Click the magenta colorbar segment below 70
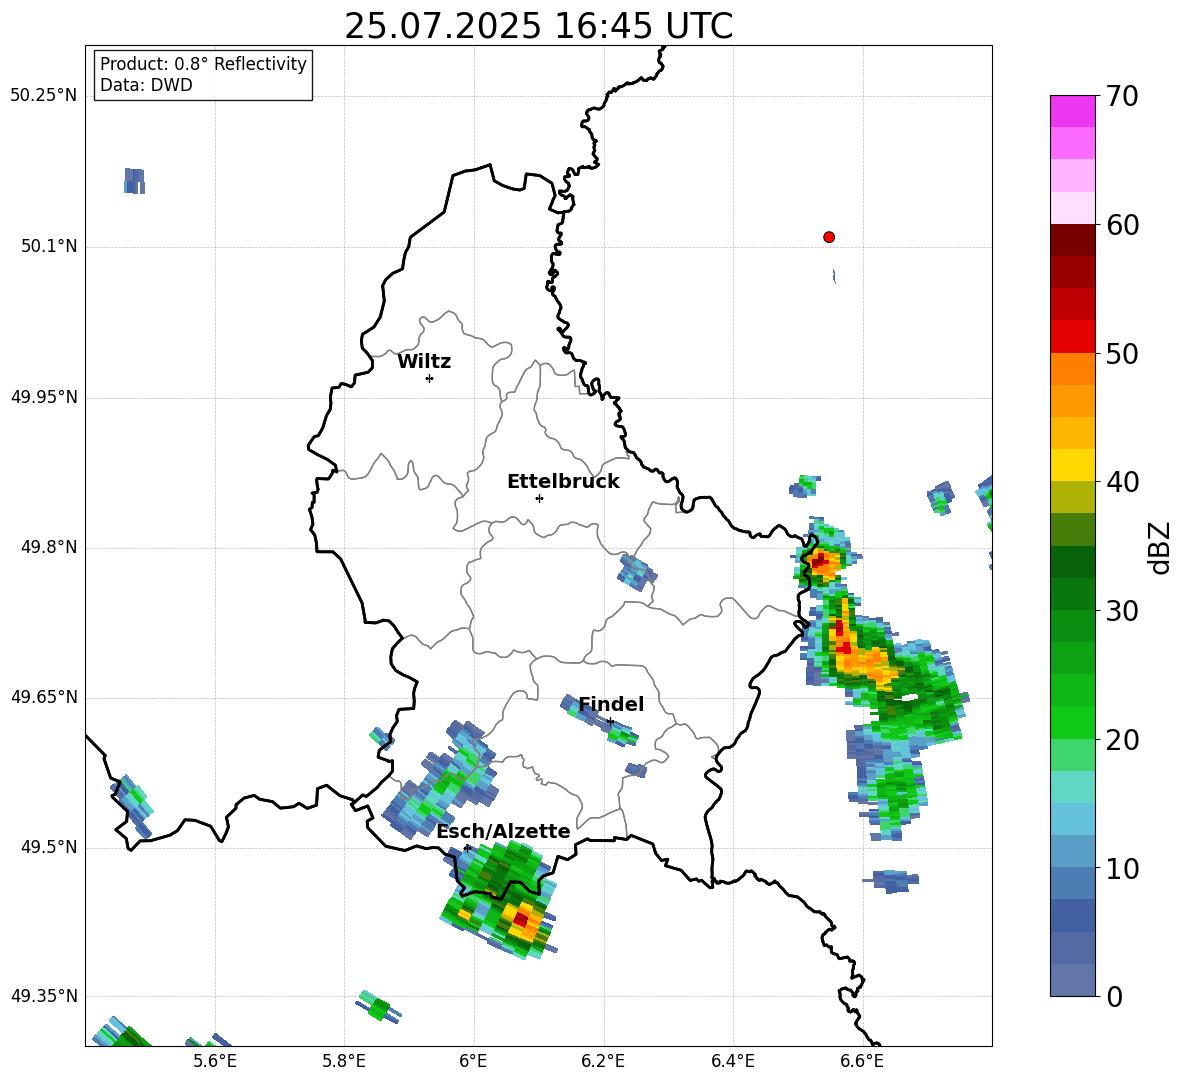Screen dimensions: 1184x1081 pos(1073,111)
